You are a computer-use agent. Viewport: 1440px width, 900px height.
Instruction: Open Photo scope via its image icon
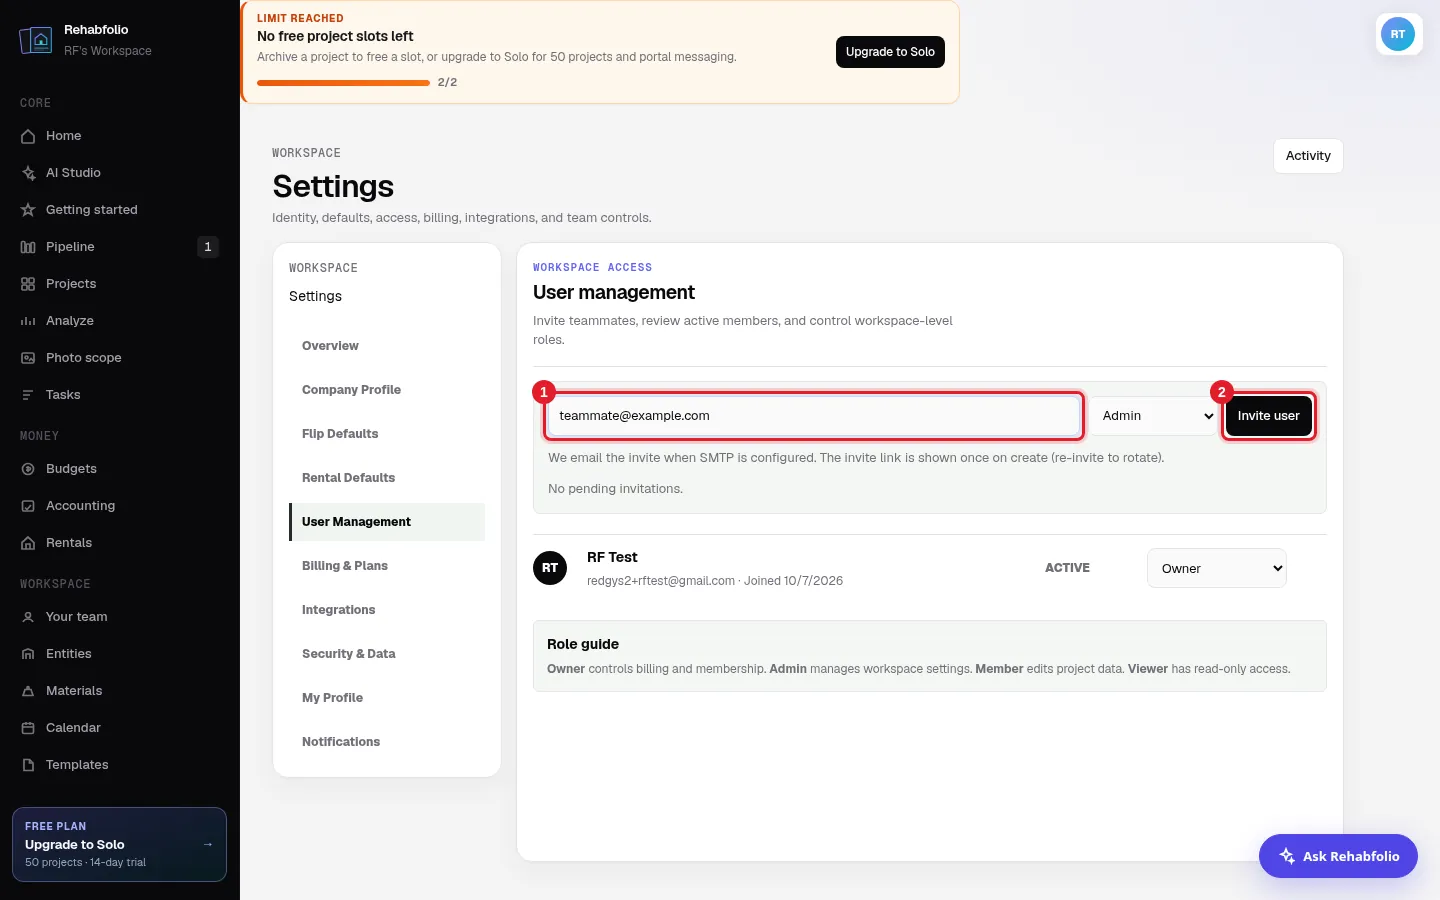(28, 358)
